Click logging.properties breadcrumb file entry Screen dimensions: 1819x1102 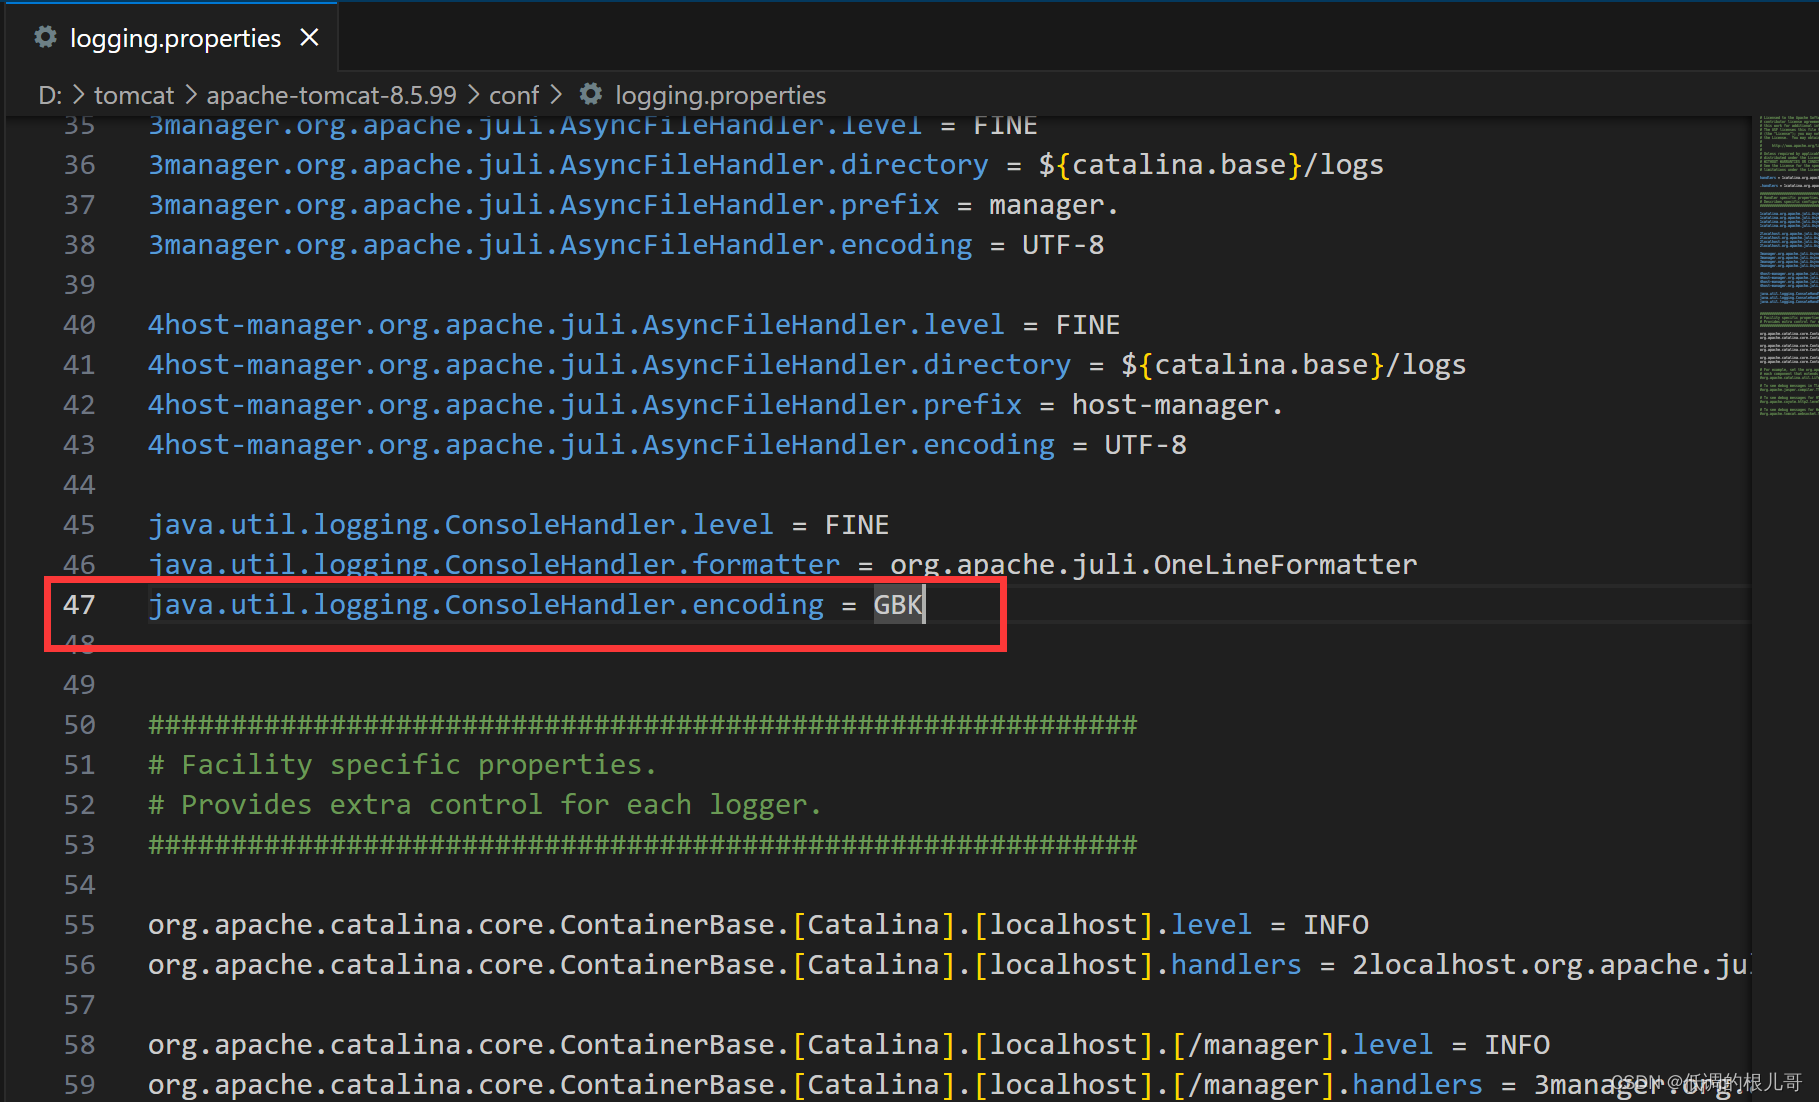tap(720, 95)
